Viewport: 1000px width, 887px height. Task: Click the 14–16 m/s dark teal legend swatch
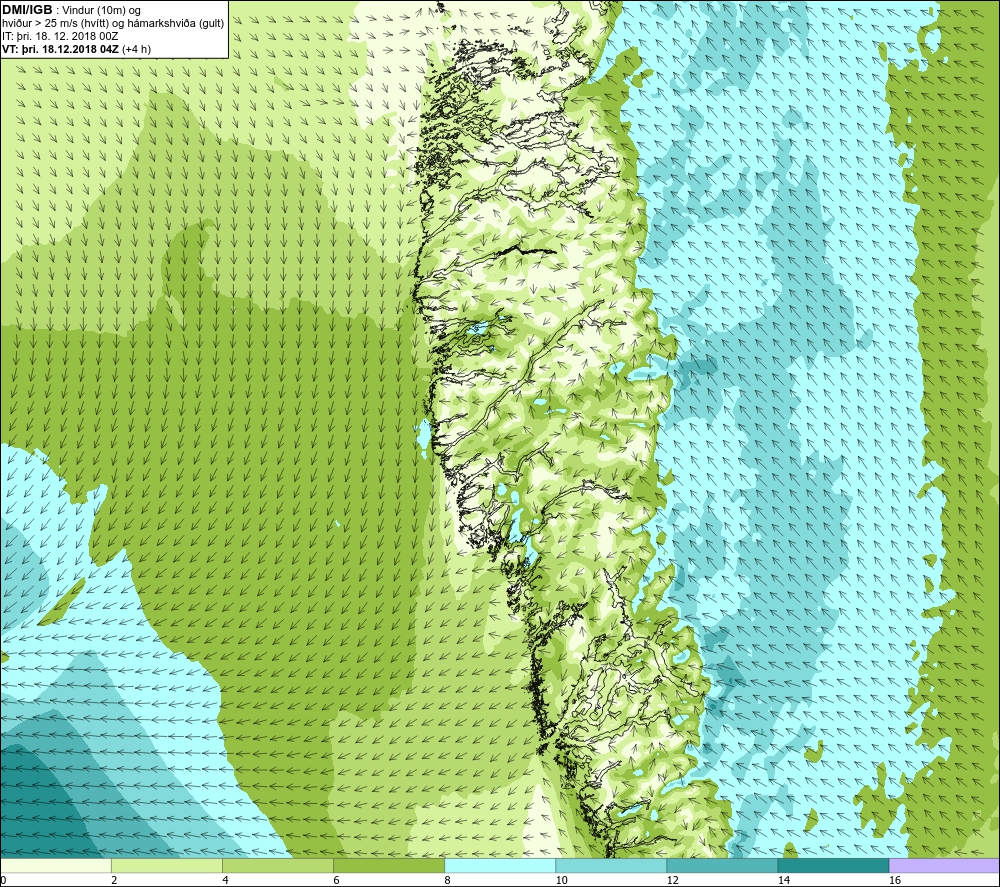[x=833, y=865]
